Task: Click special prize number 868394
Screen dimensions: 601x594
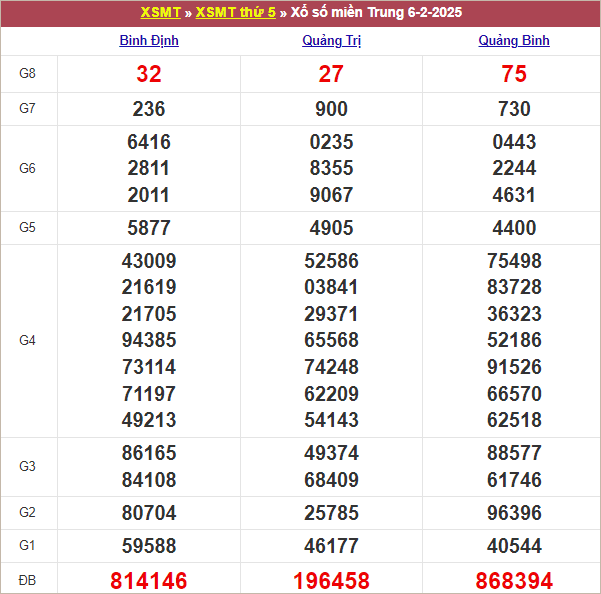Action: [514, 581]
